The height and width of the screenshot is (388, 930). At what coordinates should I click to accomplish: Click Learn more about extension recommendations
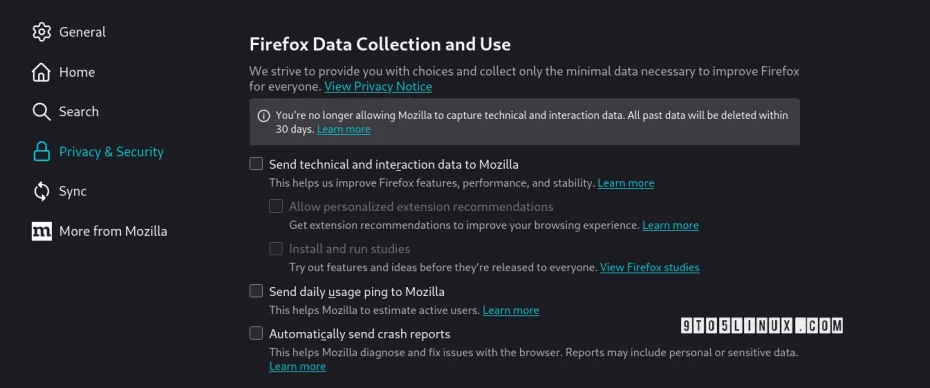[670, 225]
